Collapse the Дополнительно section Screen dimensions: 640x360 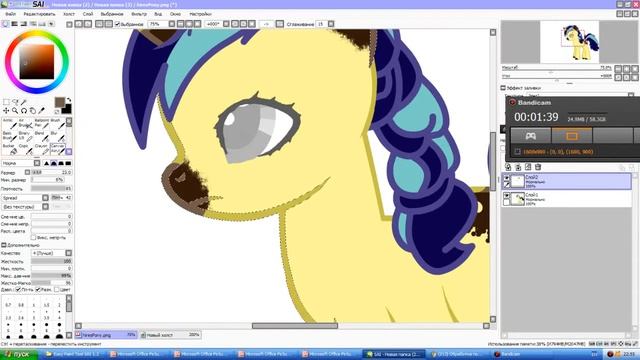tap(4, 245)
